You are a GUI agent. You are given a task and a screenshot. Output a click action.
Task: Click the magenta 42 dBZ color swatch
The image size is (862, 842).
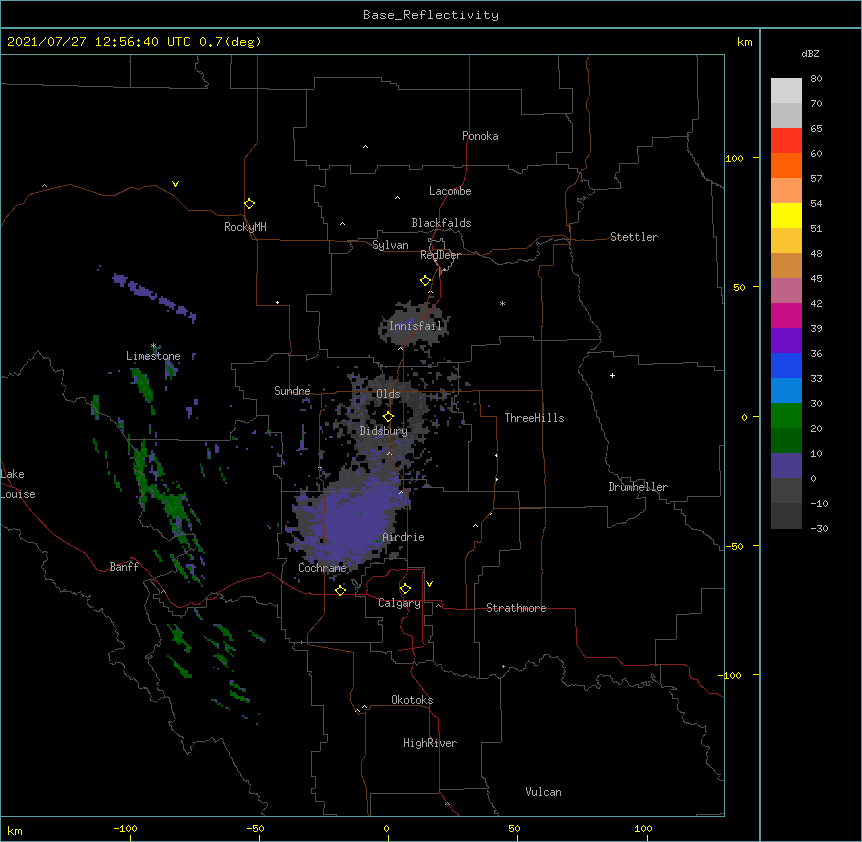(786, 315)
